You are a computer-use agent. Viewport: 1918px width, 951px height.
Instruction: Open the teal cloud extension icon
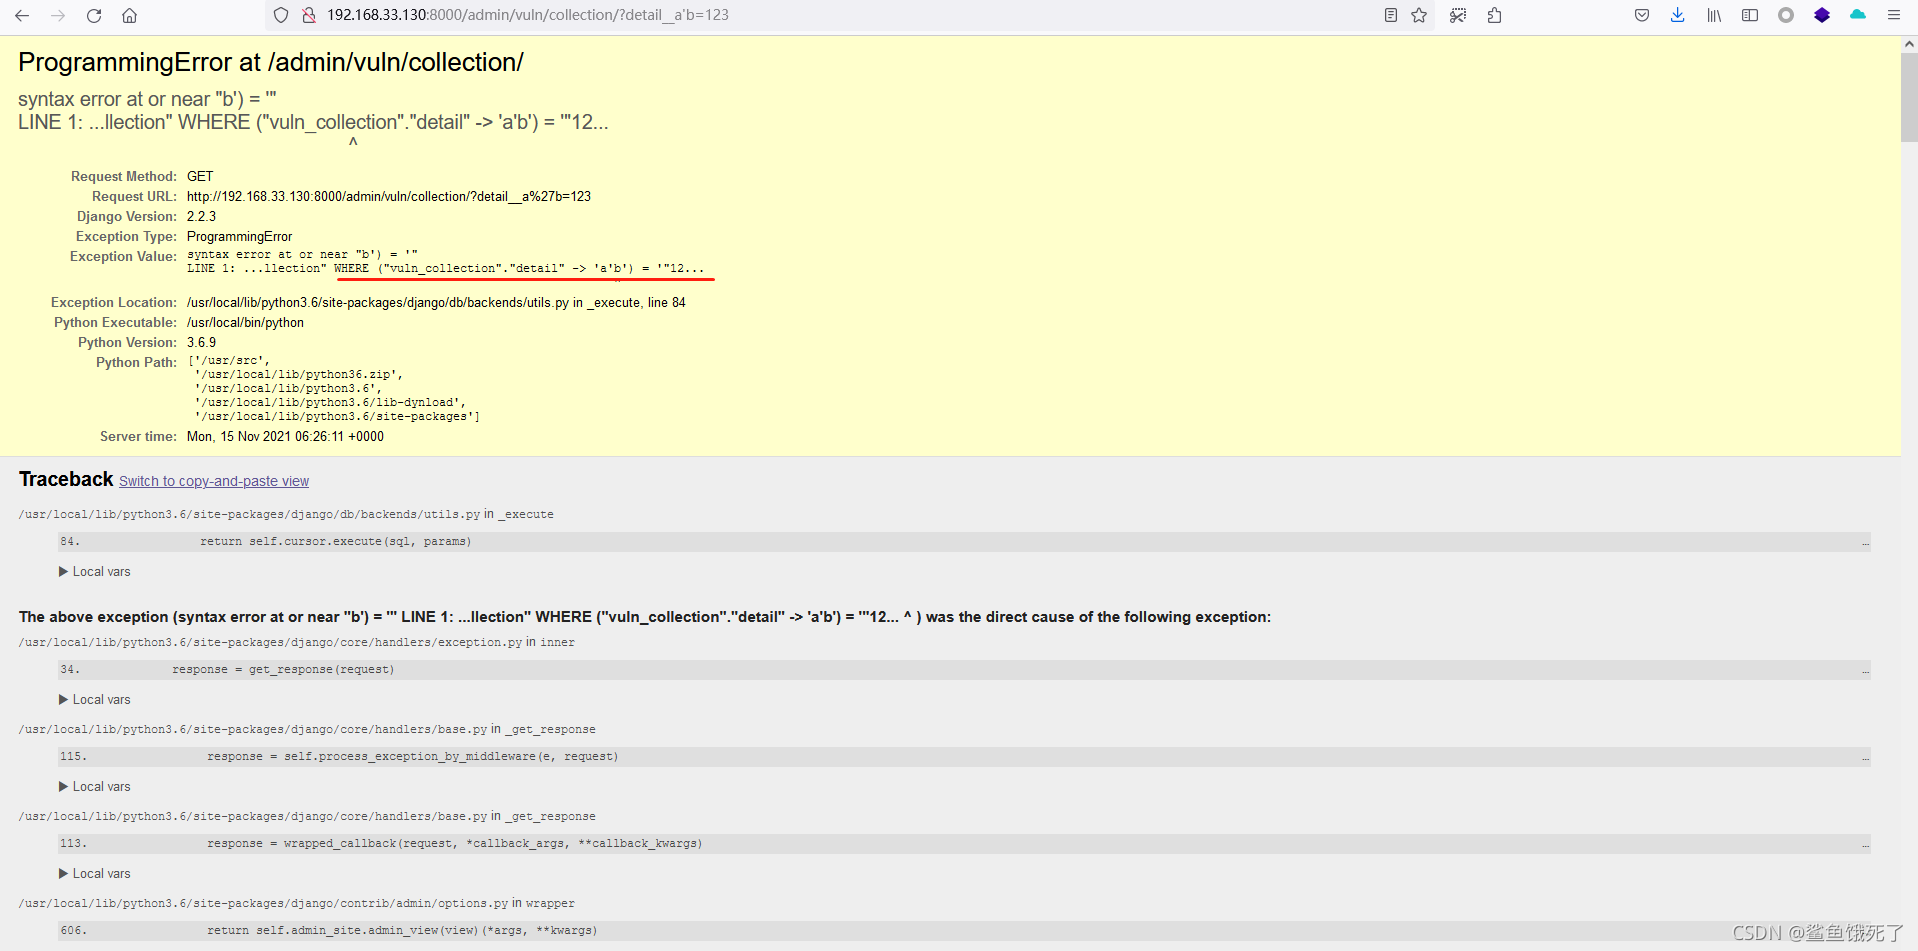(x=1858, y=15)
